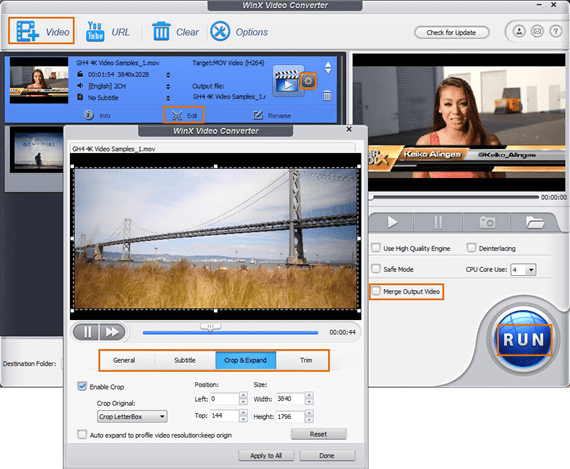Rename the GH4 video output file

(272, 115)
